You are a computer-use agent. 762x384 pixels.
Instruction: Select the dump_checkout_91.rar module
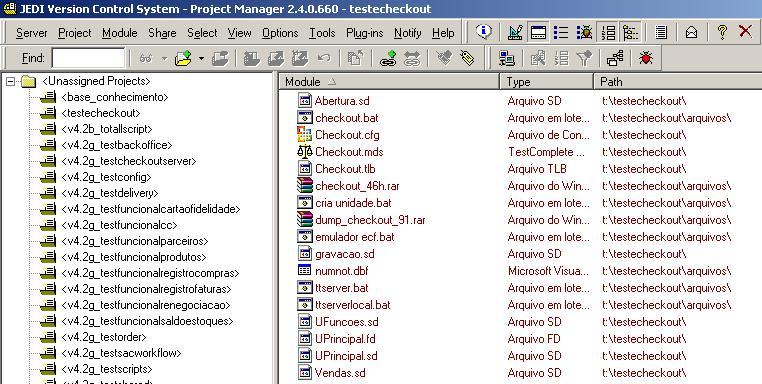point(370,220)
